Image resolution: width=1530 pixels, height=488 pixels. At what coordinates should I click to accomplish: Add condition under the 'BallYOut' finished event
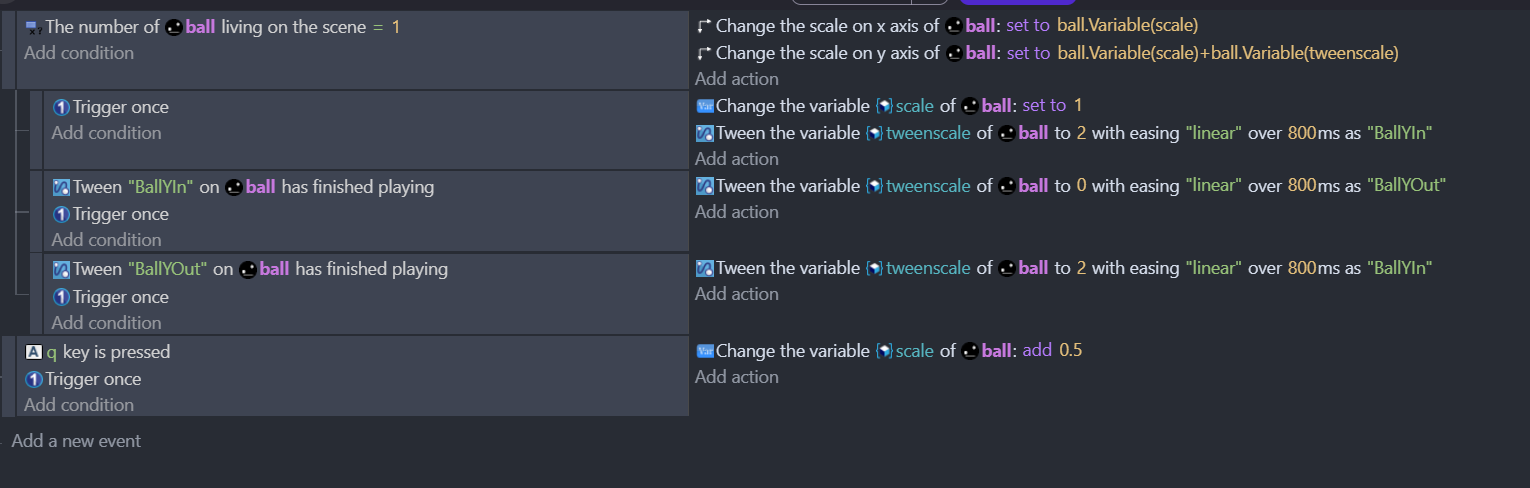(x=107, y=323)
